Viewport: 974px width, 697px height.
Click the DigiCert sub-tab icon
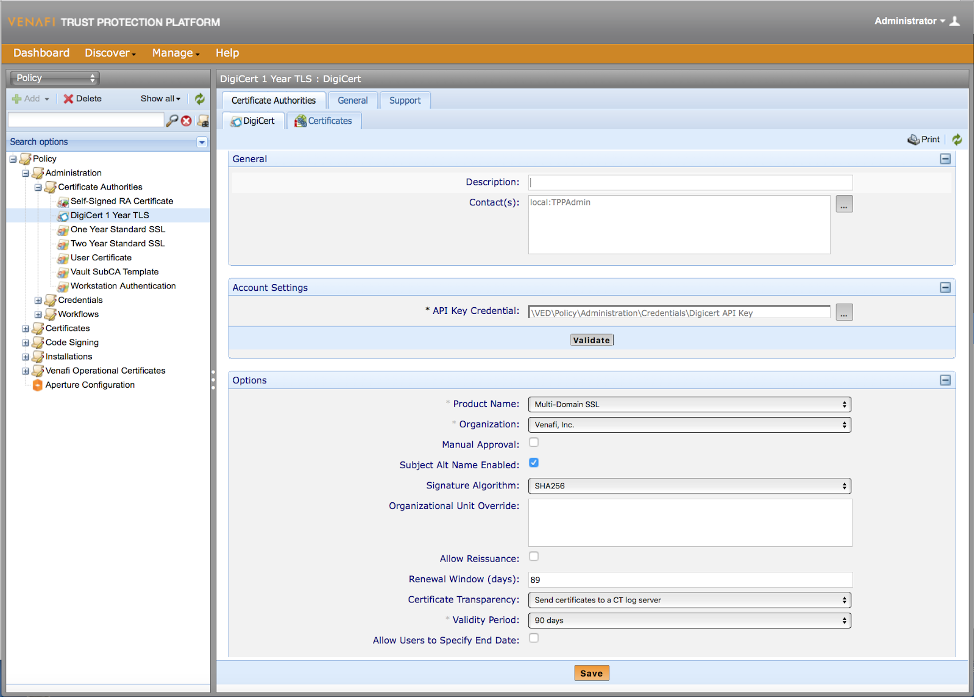click(x=236, y=122)
